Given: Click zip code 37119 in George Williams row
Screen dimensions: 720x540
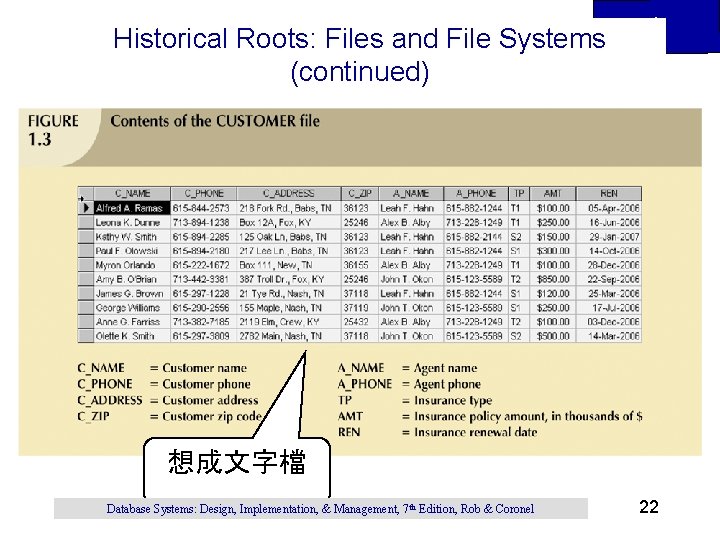Looking at the screenshot, I should pyautogui.click(x=356, y=308).
